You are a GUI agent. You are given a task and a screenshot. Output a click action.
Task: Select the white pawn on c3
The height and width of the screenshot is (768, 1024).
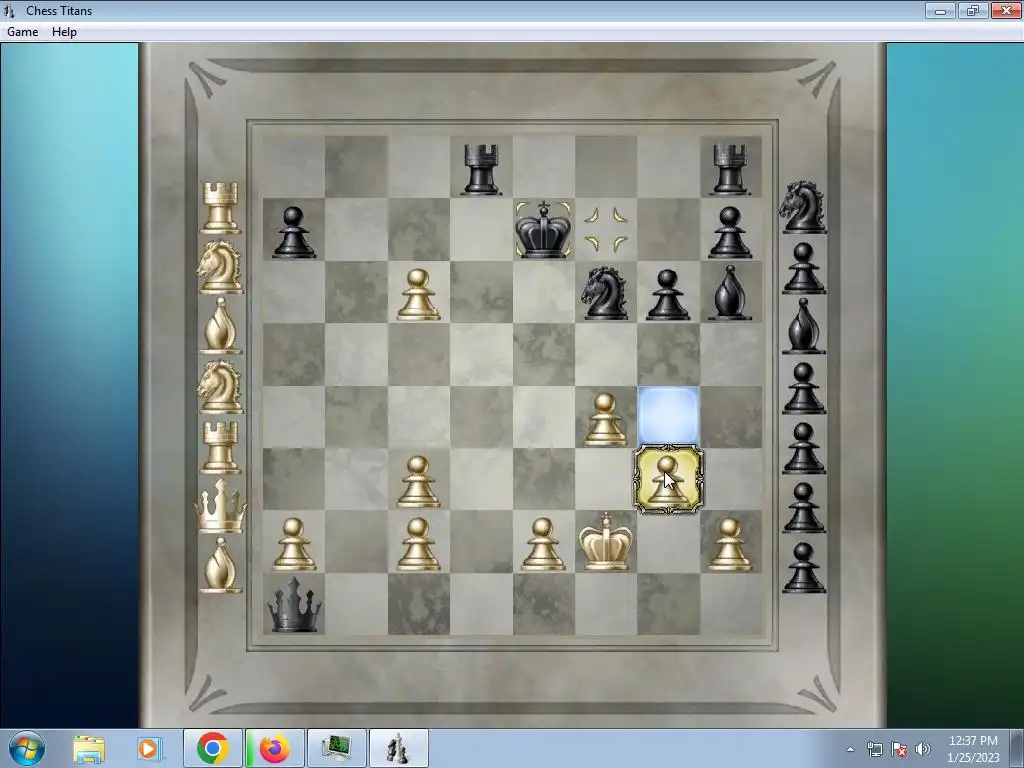[x=418, y=482]
